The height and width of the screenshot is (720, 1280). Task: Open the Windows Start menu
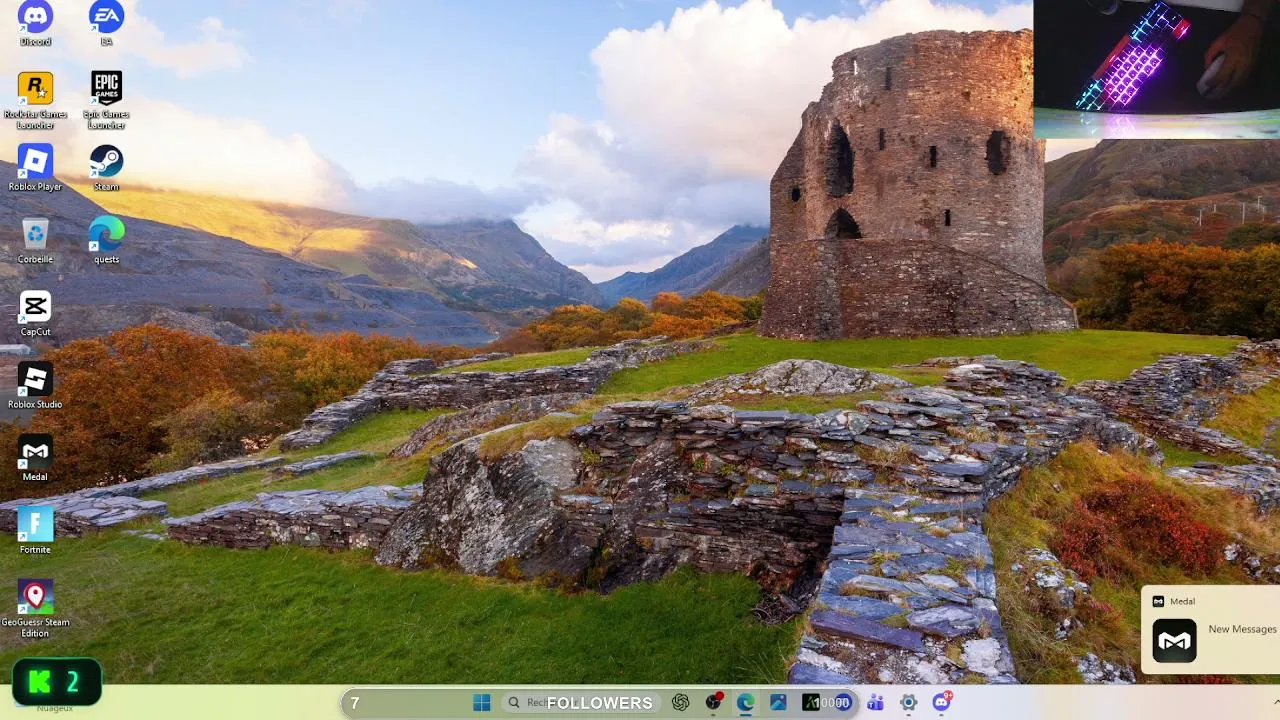click(482, 703)
